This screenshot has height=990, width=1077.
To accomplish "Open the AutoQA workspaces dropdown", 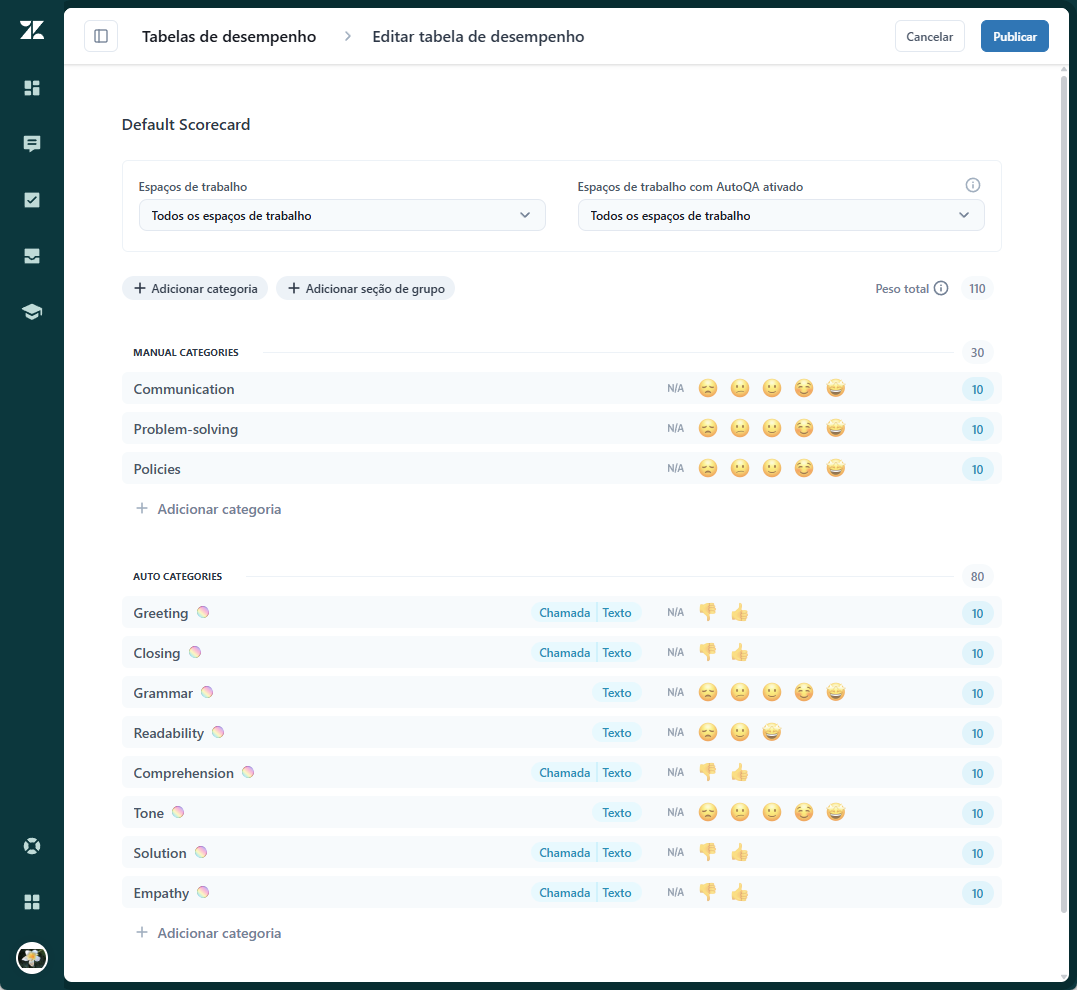I will 781,215.
